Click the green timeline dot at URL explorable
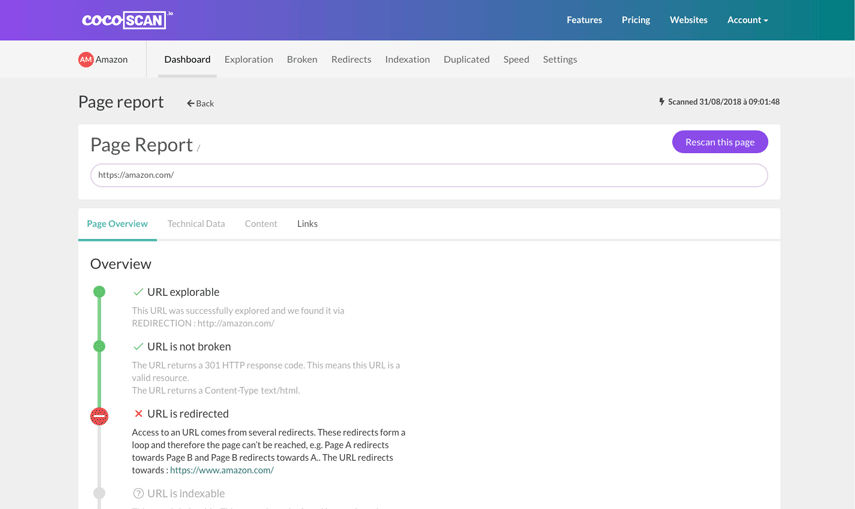 (99, 292)
